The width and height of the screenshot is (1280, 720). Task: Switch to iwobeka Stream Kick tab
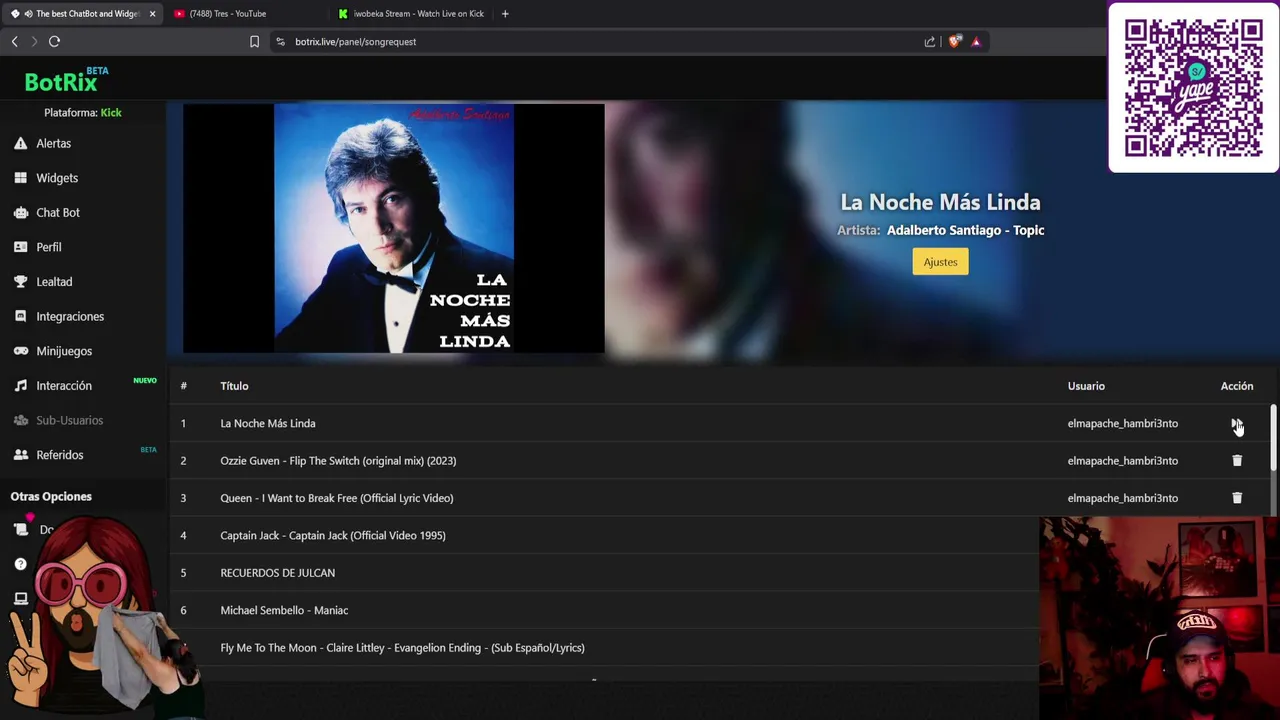(410, 14)
